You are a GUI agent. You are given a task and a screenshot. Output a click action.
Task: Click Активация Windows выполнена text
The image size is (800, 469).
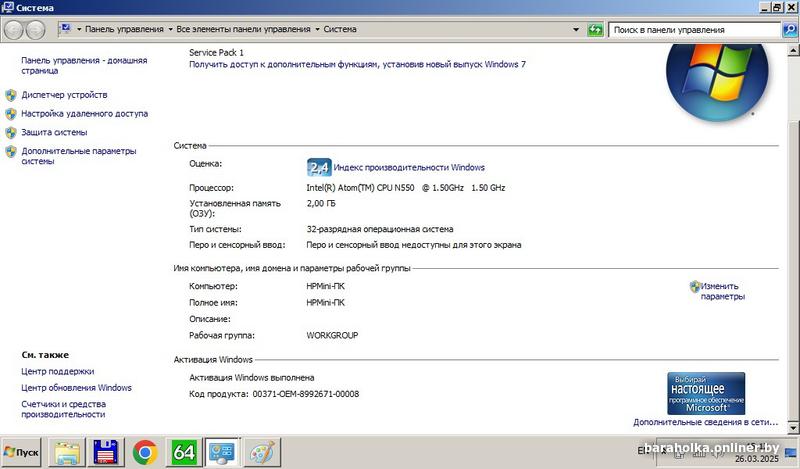coord(252,378)
